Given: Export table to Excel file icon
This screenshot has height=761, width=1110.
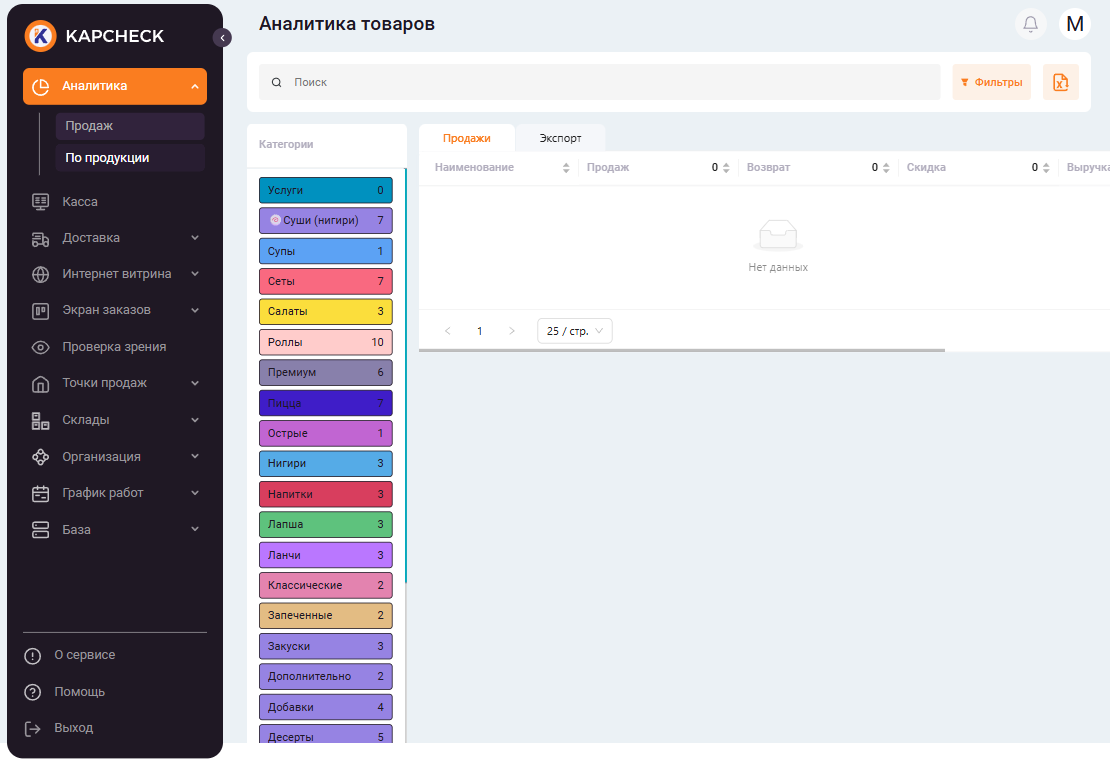Looking at the screenshot, I should click(x=1060, y=82).
